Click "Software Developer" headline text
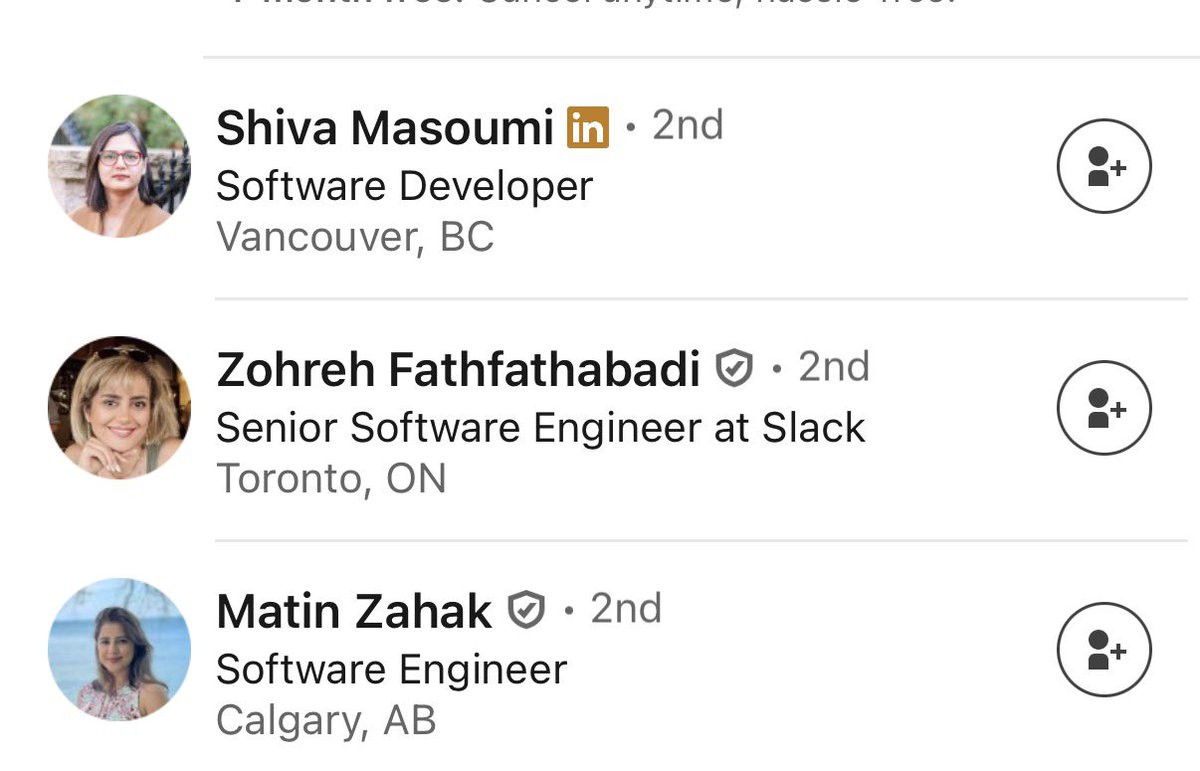 click(x=404, y=186)
